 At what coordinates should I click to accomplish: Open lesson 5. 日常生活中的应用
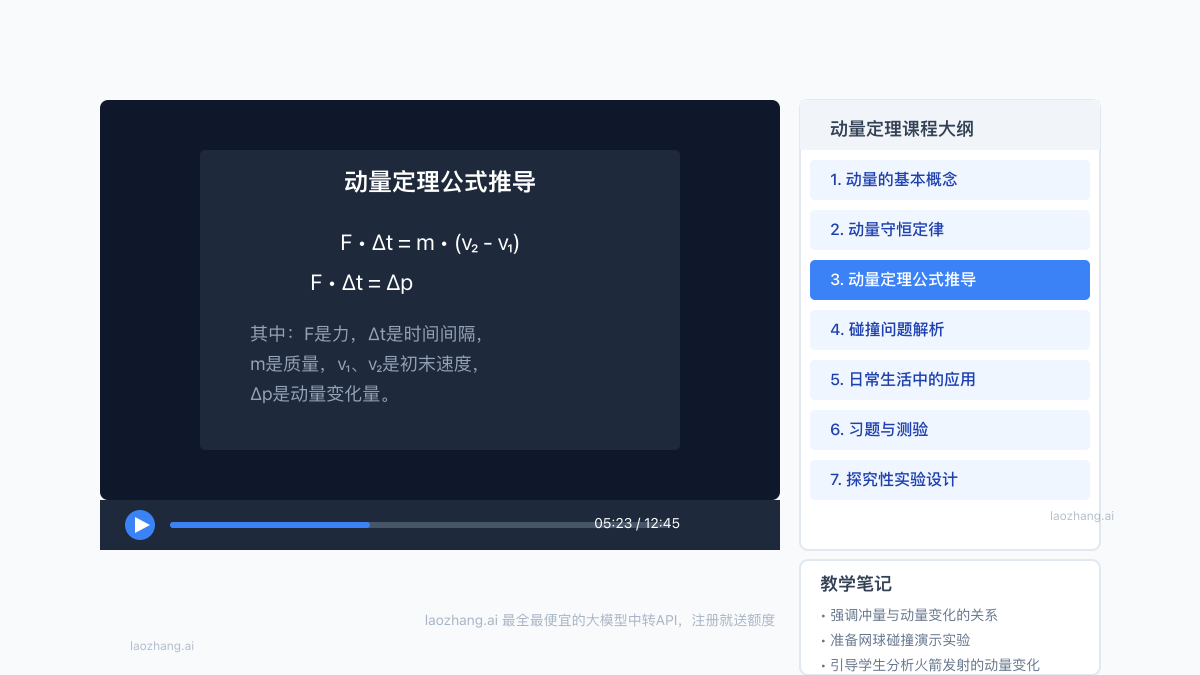[x=950, y=380]
